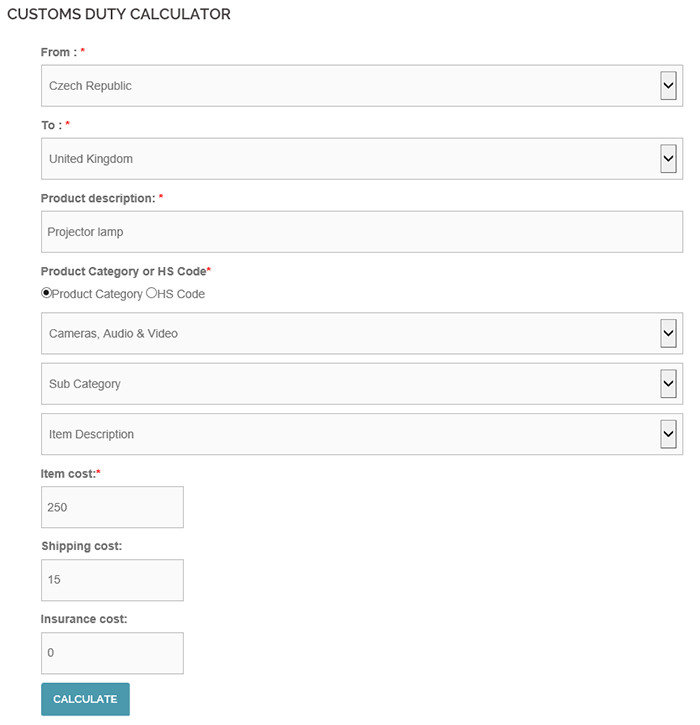Click the To country dropdown arrow

669,158
